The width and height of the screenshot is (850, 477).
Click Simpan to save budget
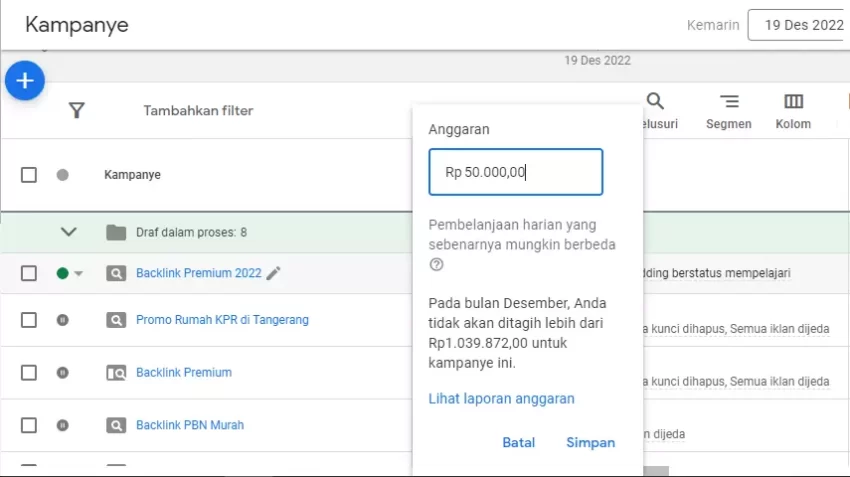tap(590, 442)
